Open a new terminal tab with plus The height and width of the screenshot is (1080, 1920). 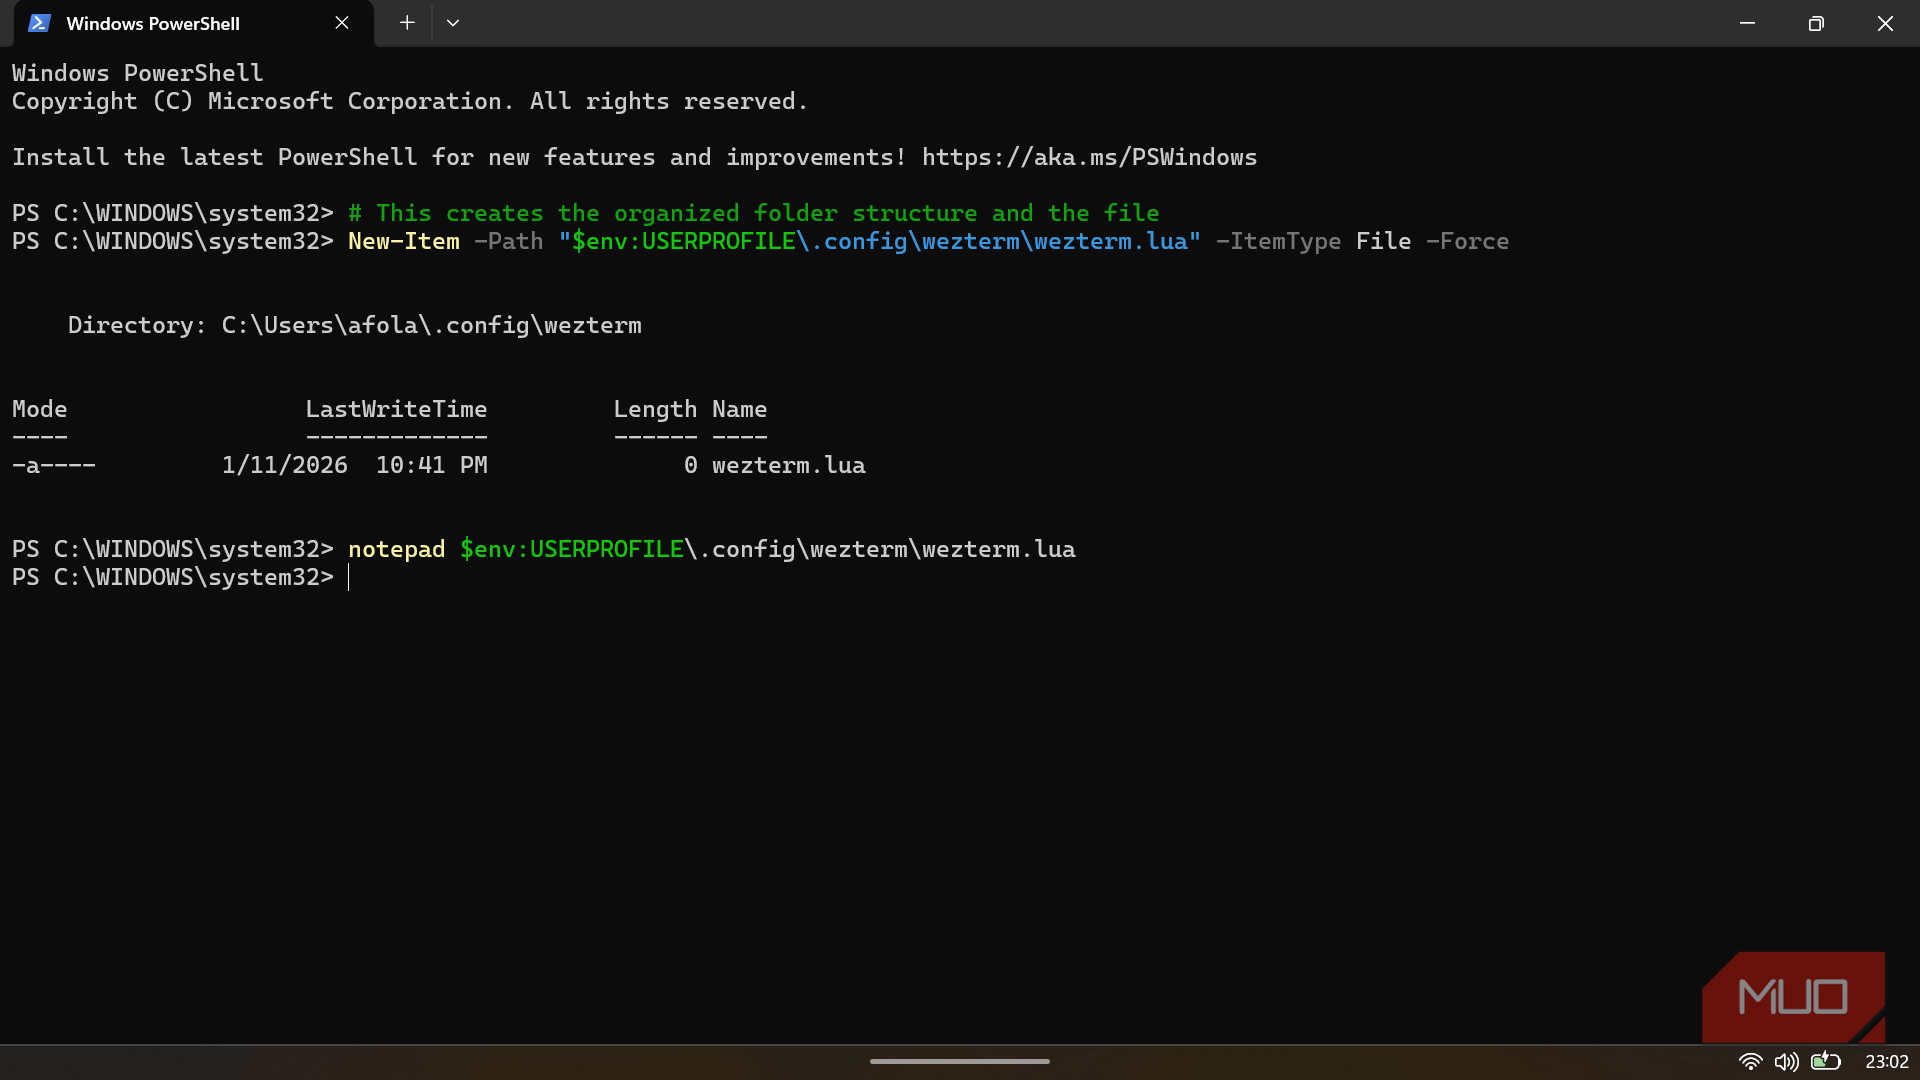(407, 23)
